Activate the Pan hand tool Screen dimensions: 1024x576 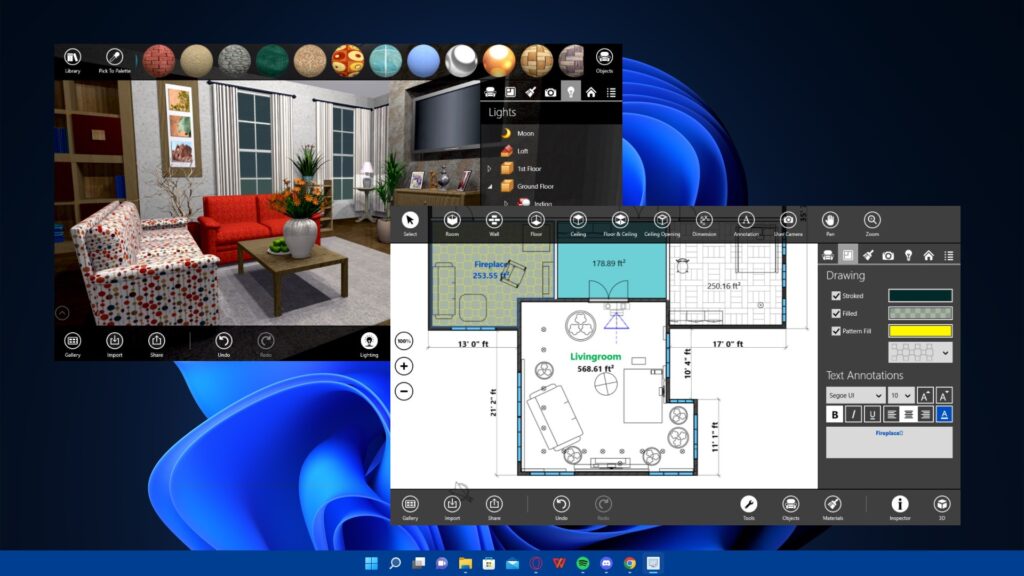(x=830, y=223)
